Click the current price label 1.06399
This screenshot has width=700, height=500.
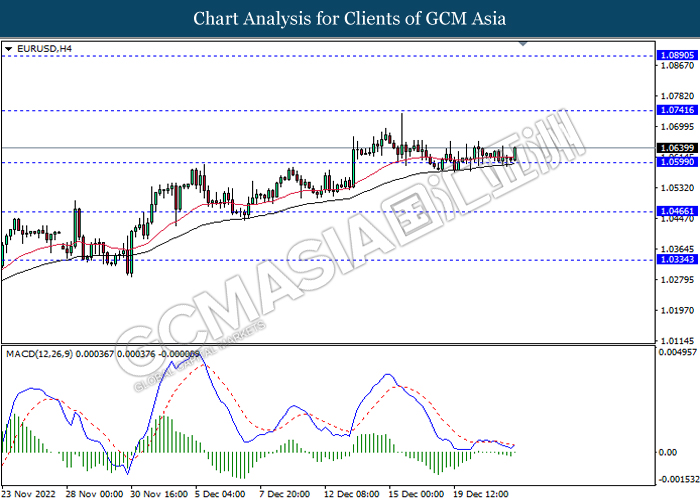(x=677, y=148)
